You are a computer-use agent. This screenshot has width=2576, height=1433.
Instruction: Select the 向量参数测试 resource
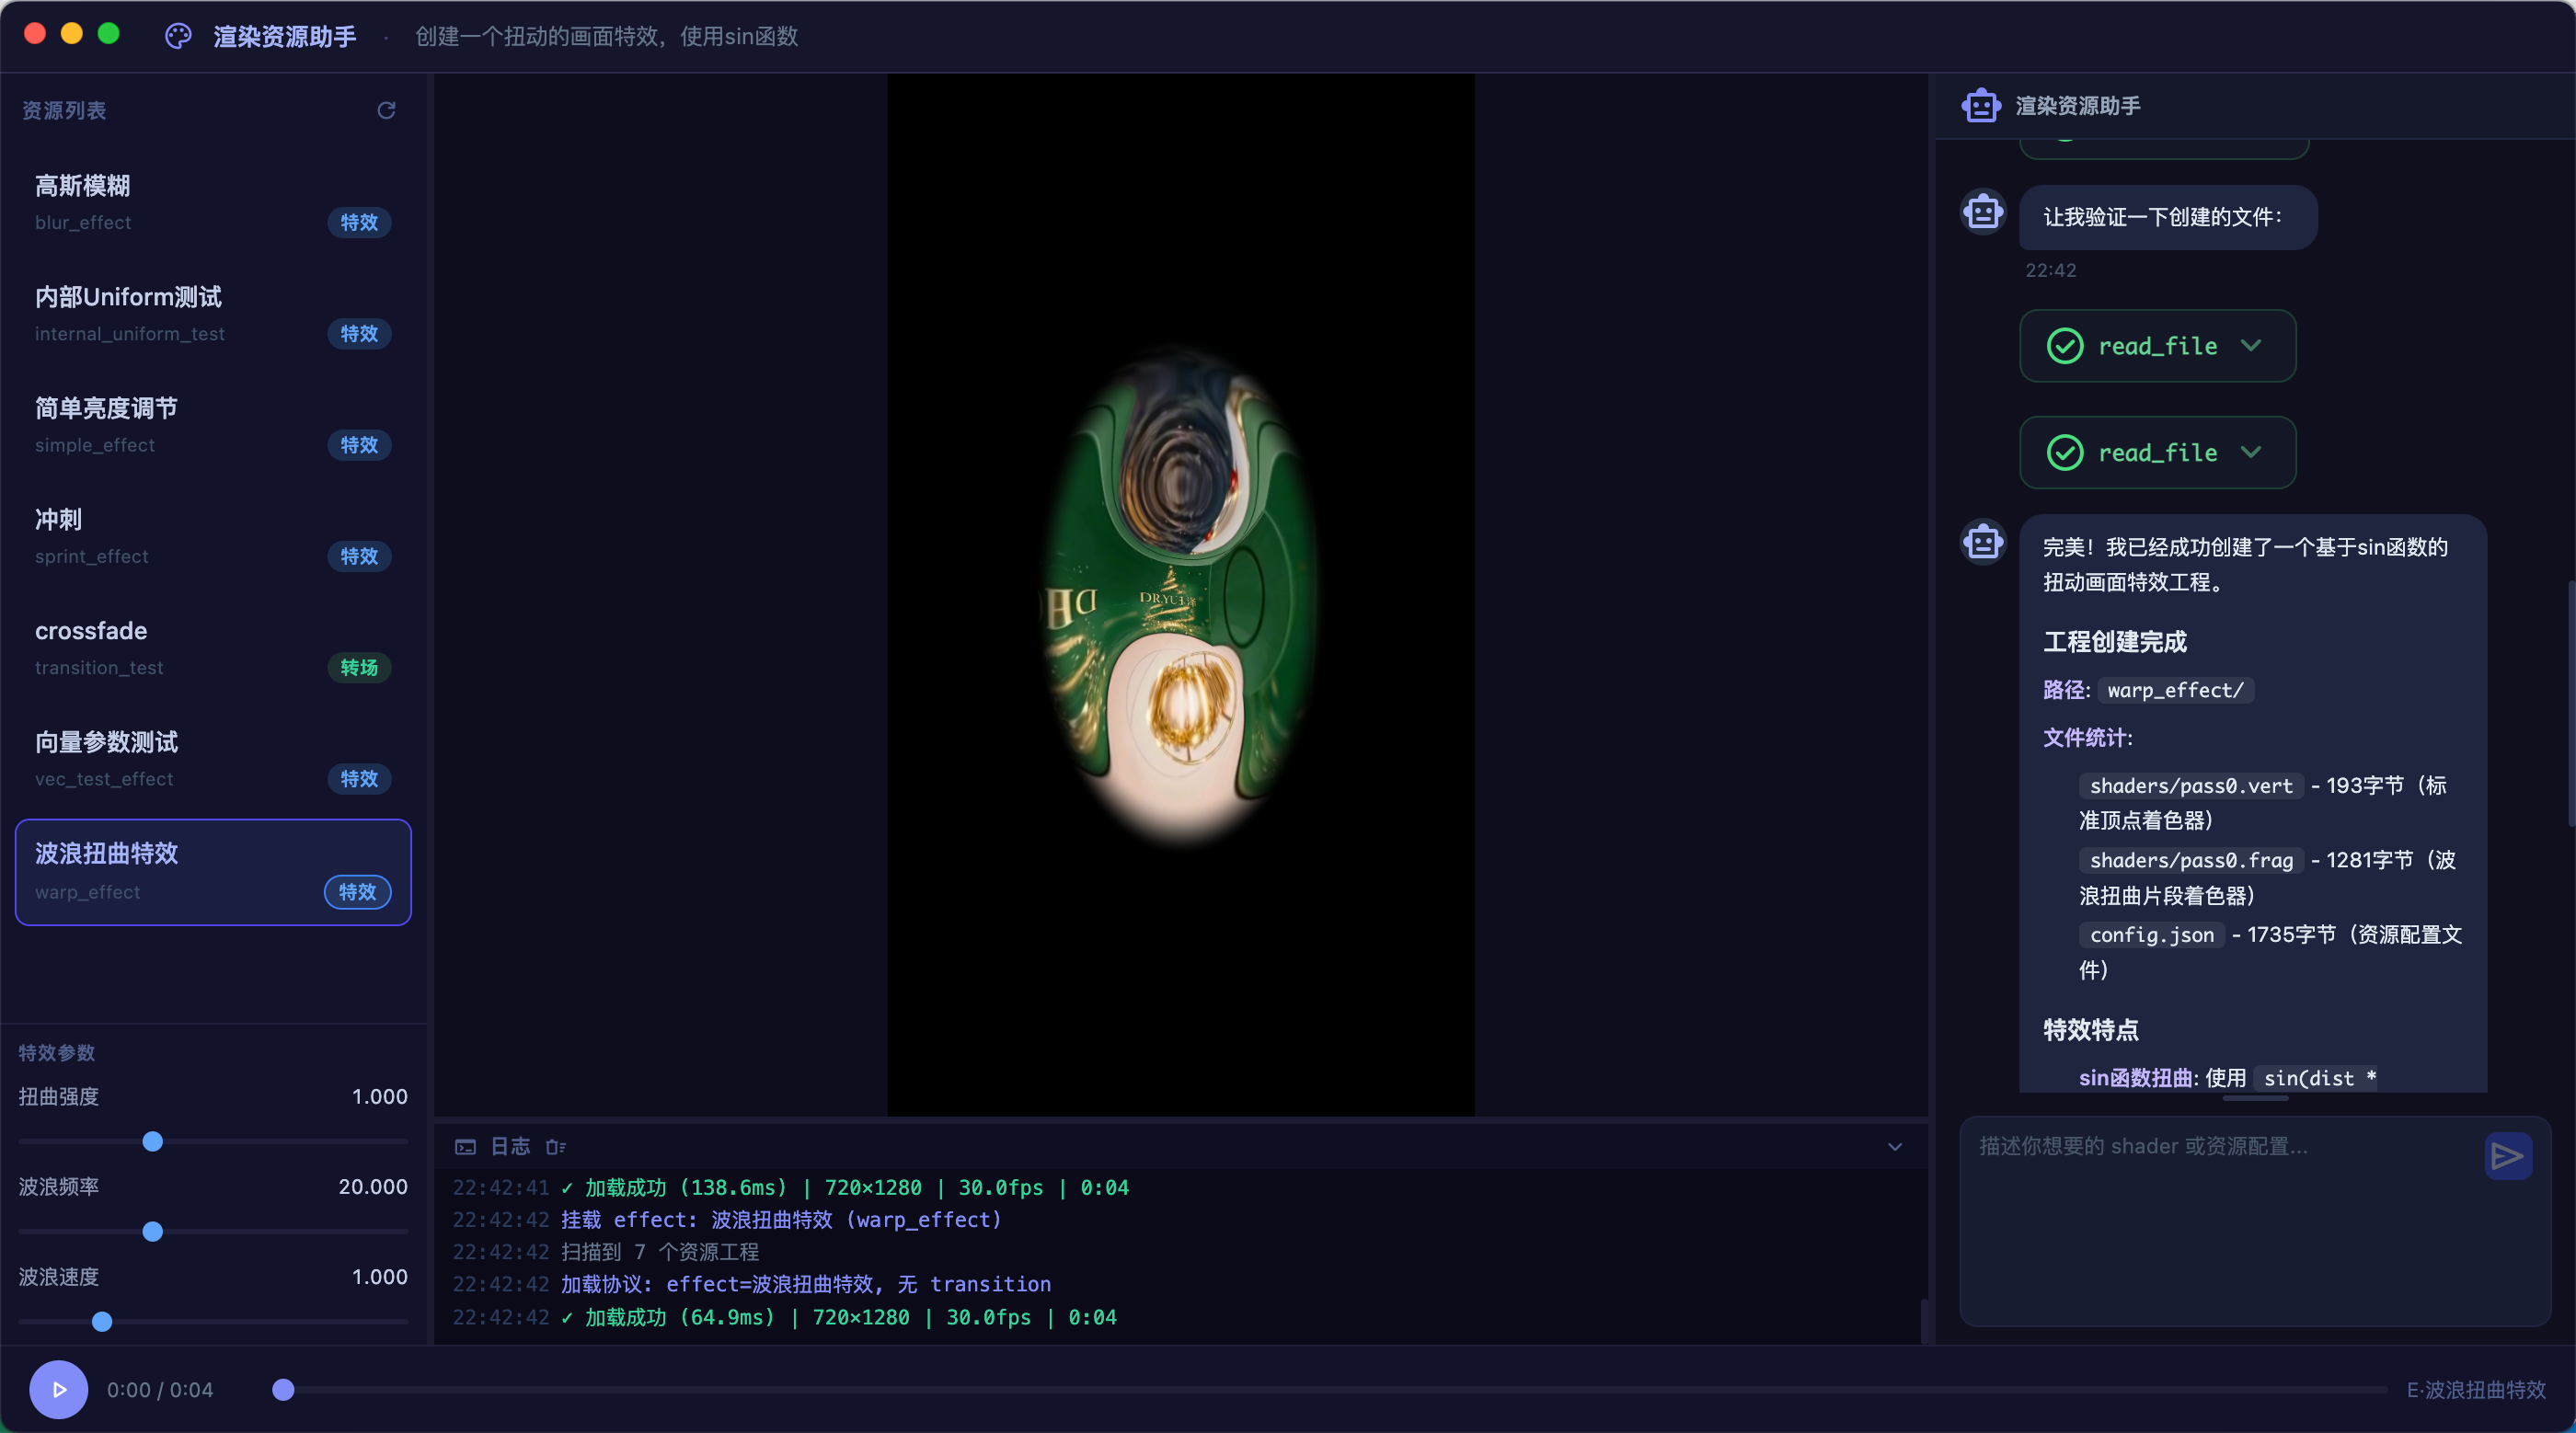click(213, 760)
